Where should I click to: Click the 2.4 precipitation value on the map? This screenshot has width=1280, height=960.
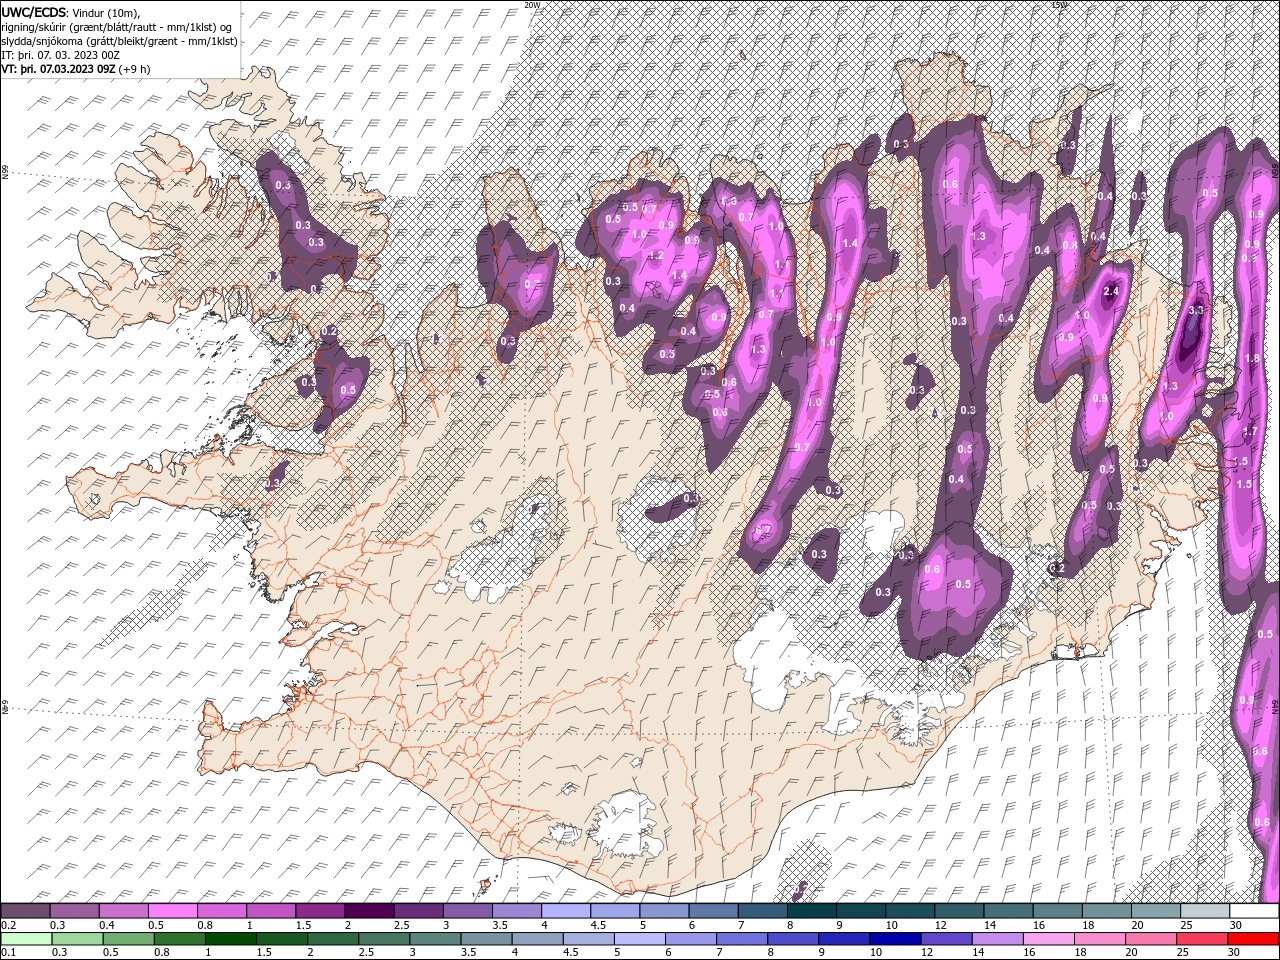(x=1110, y=291)
